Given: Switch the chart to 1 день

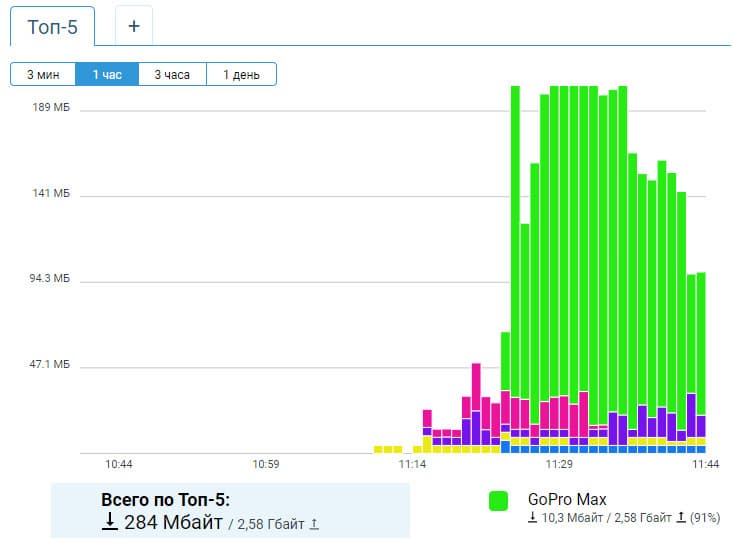Looking at the screenshot, I should (241, 74).
